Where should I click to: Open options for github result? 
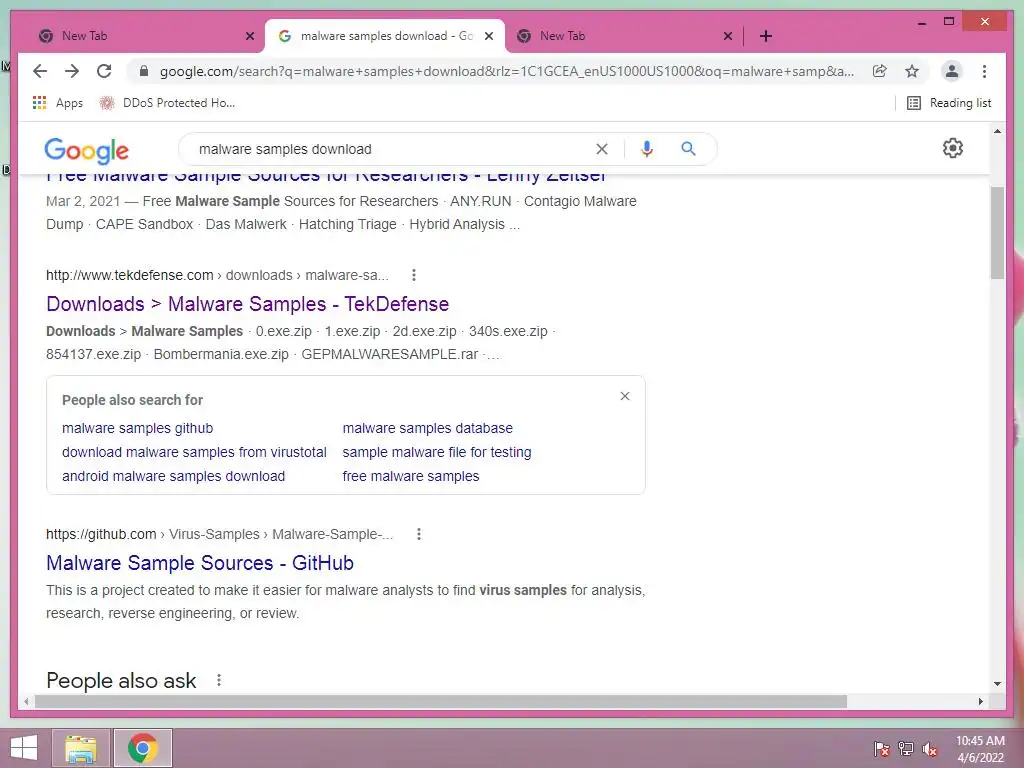(419, 534)
